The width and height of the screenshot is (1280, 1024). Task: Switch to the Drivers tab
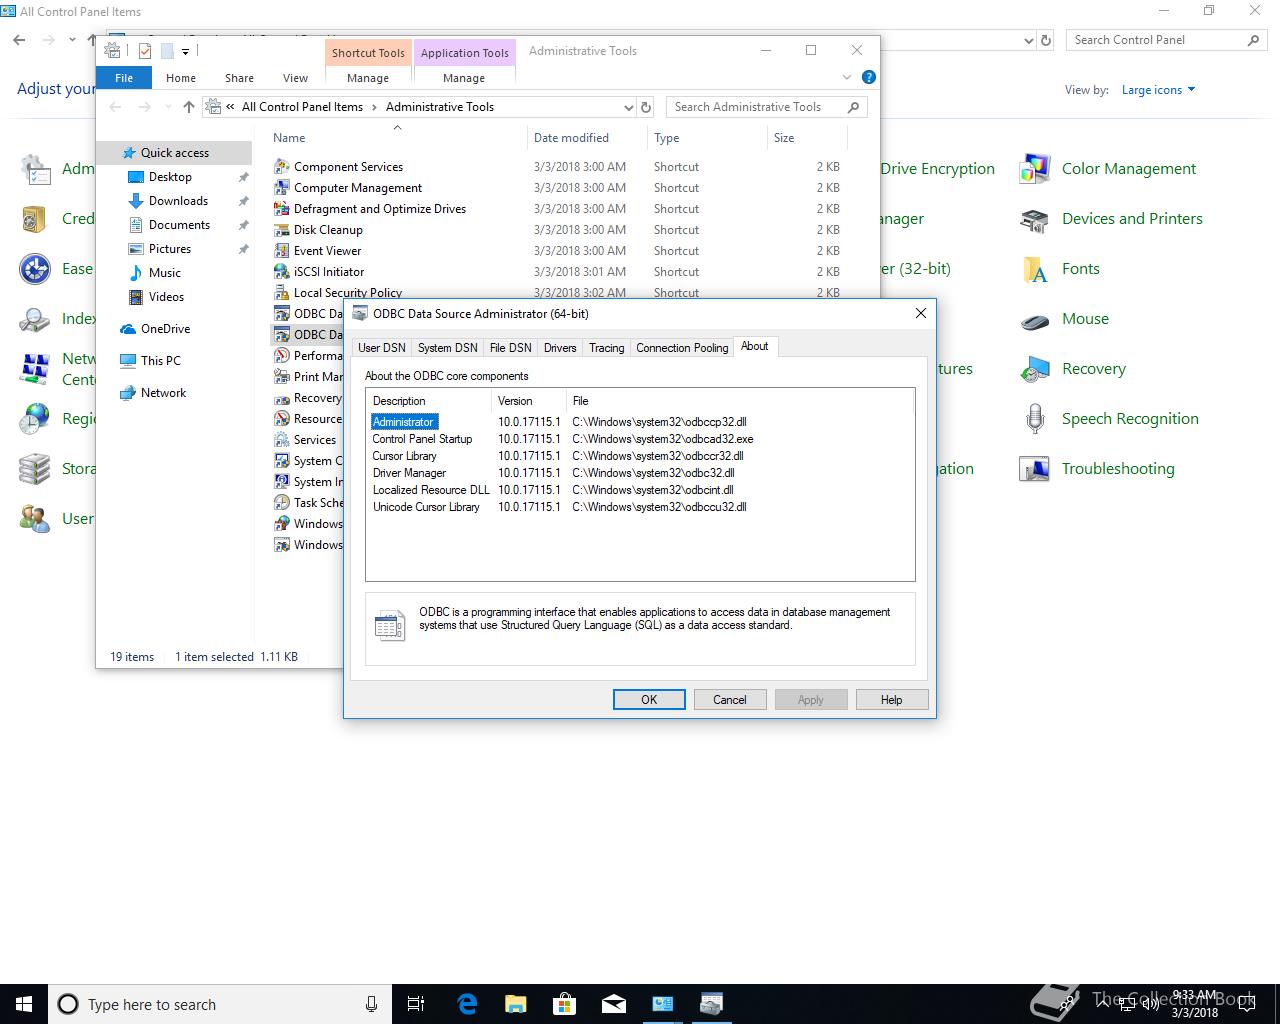560,348
